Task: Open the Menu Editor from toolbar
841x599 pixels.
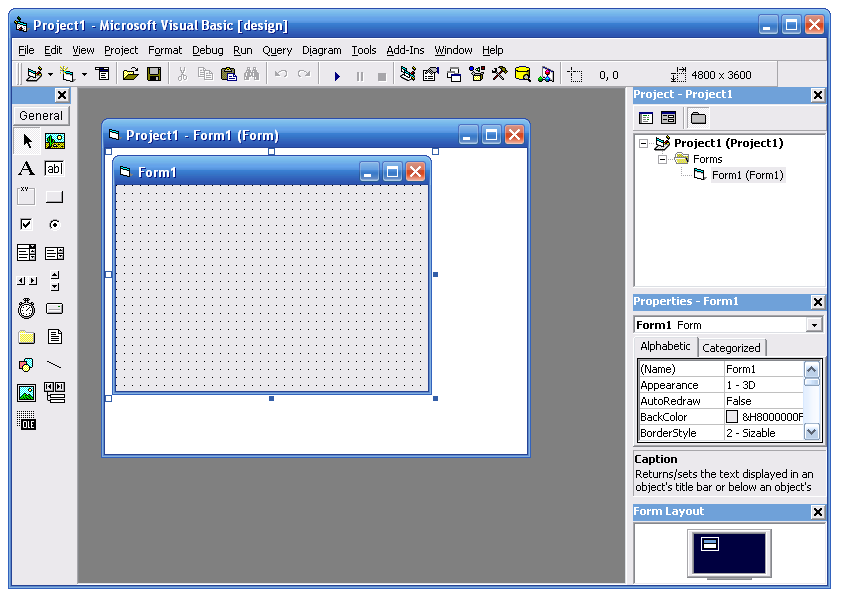Action: pos(102,74)
